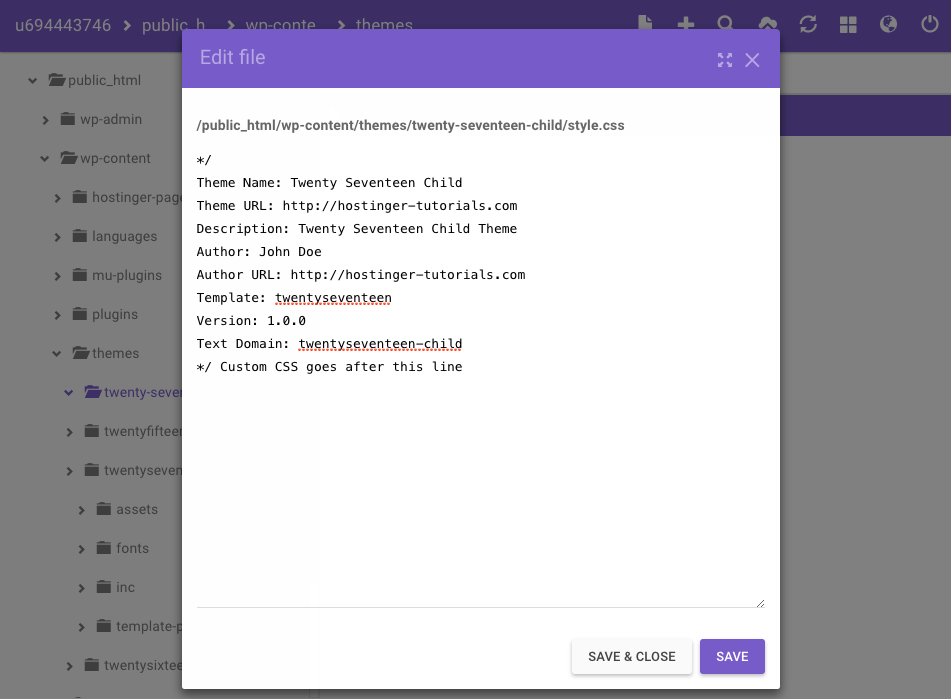Open the grid view switcher
Image resolution: width=951 pixels, height=699 pixels.
click(x=848, y=24)
